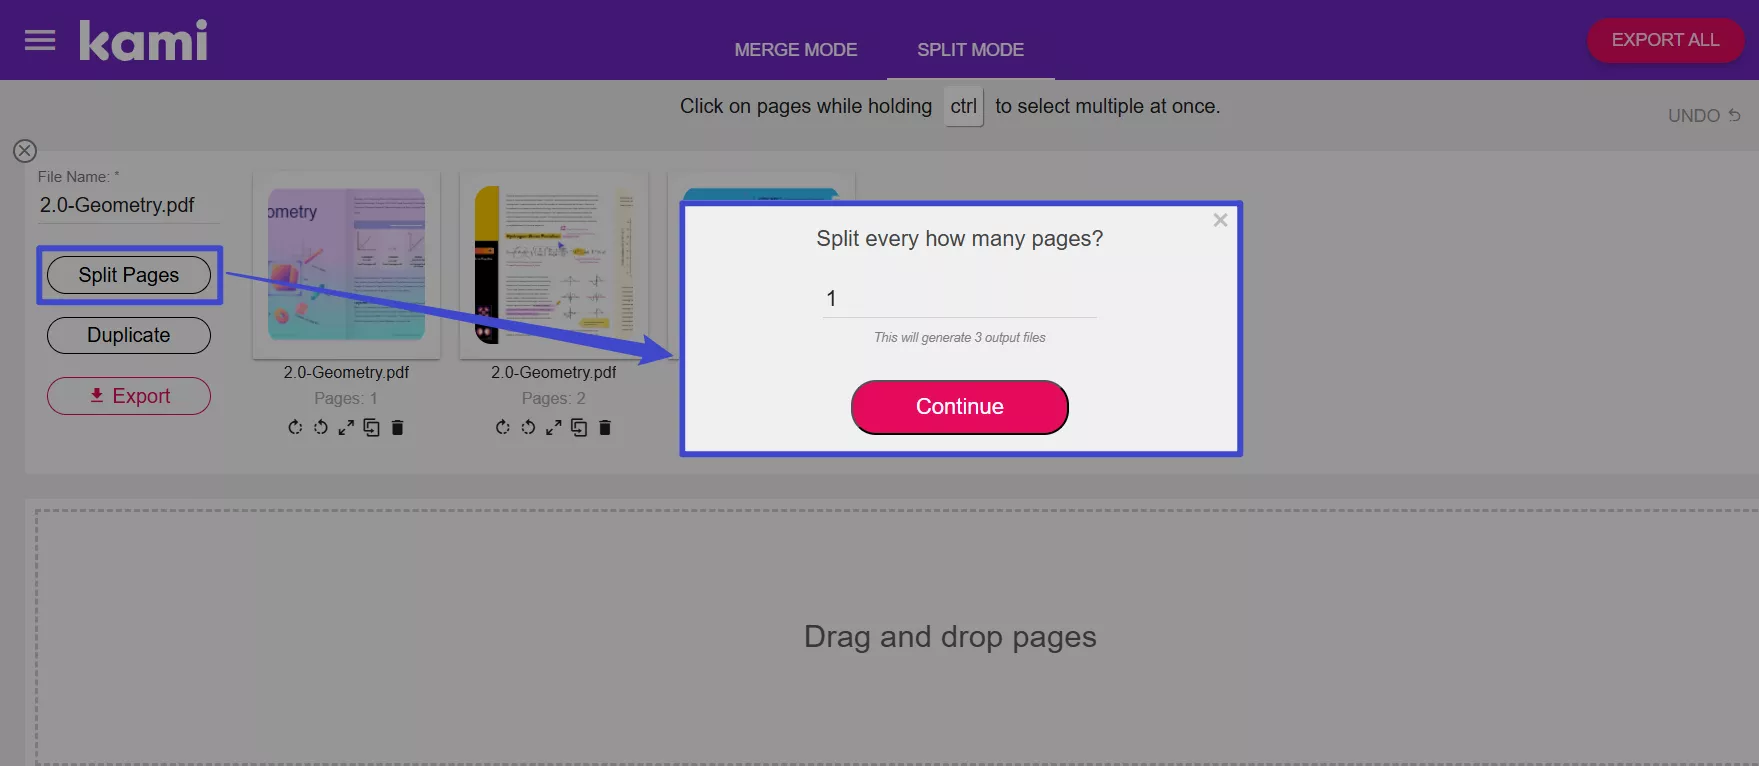The height and width of the screenshot is (766, 1759).
Task: Click '2.0-Geometry.pdf' label under page 2
Action: [554, 372]
